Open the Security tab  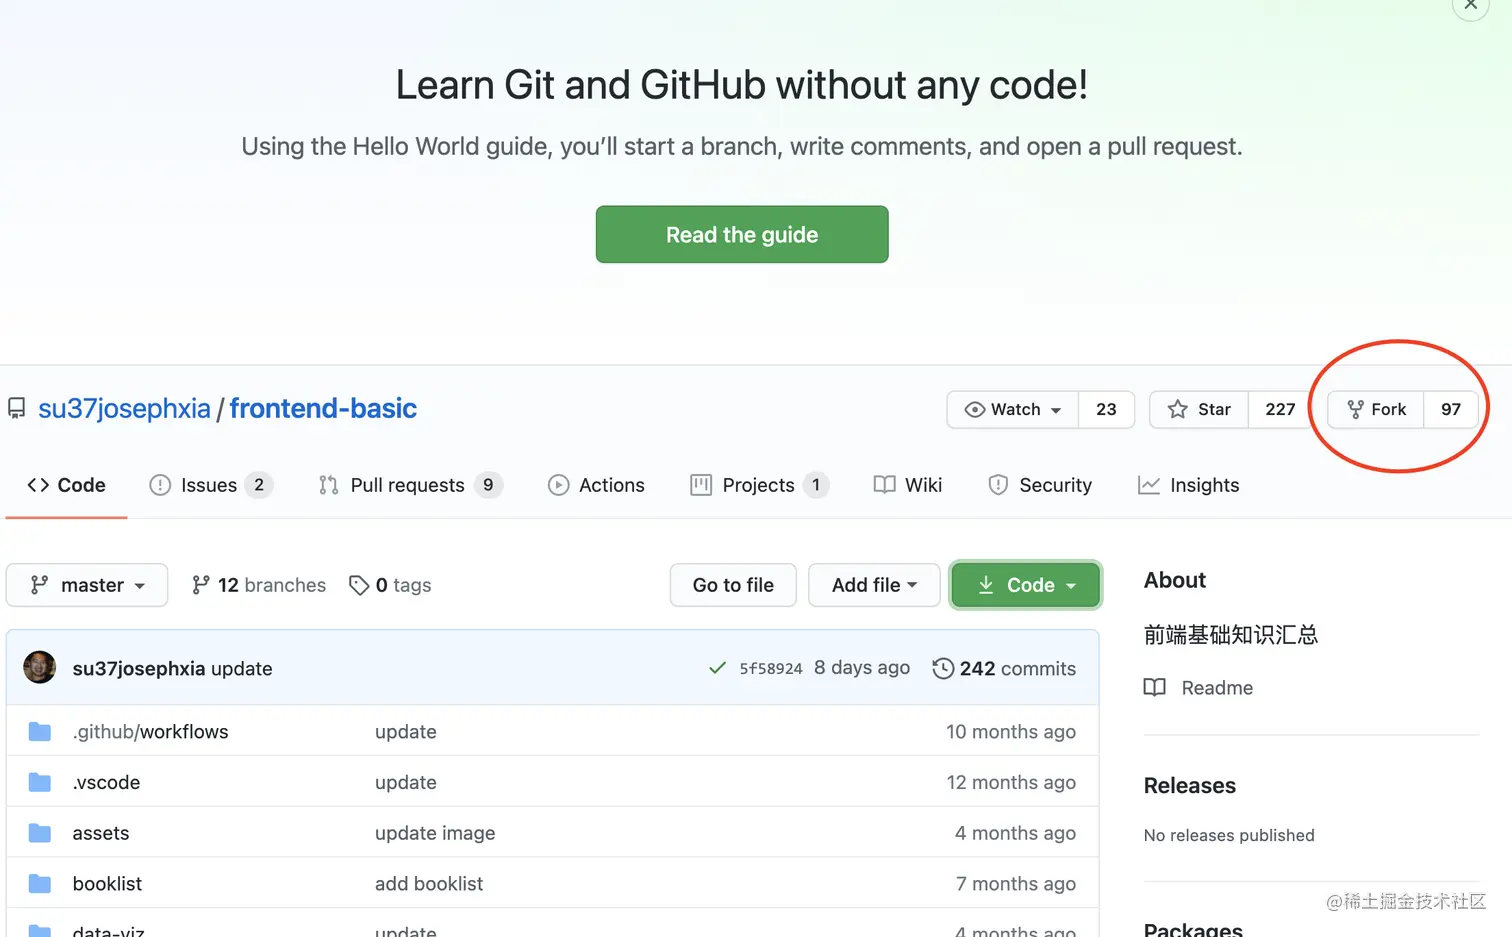click(1040, 486)
